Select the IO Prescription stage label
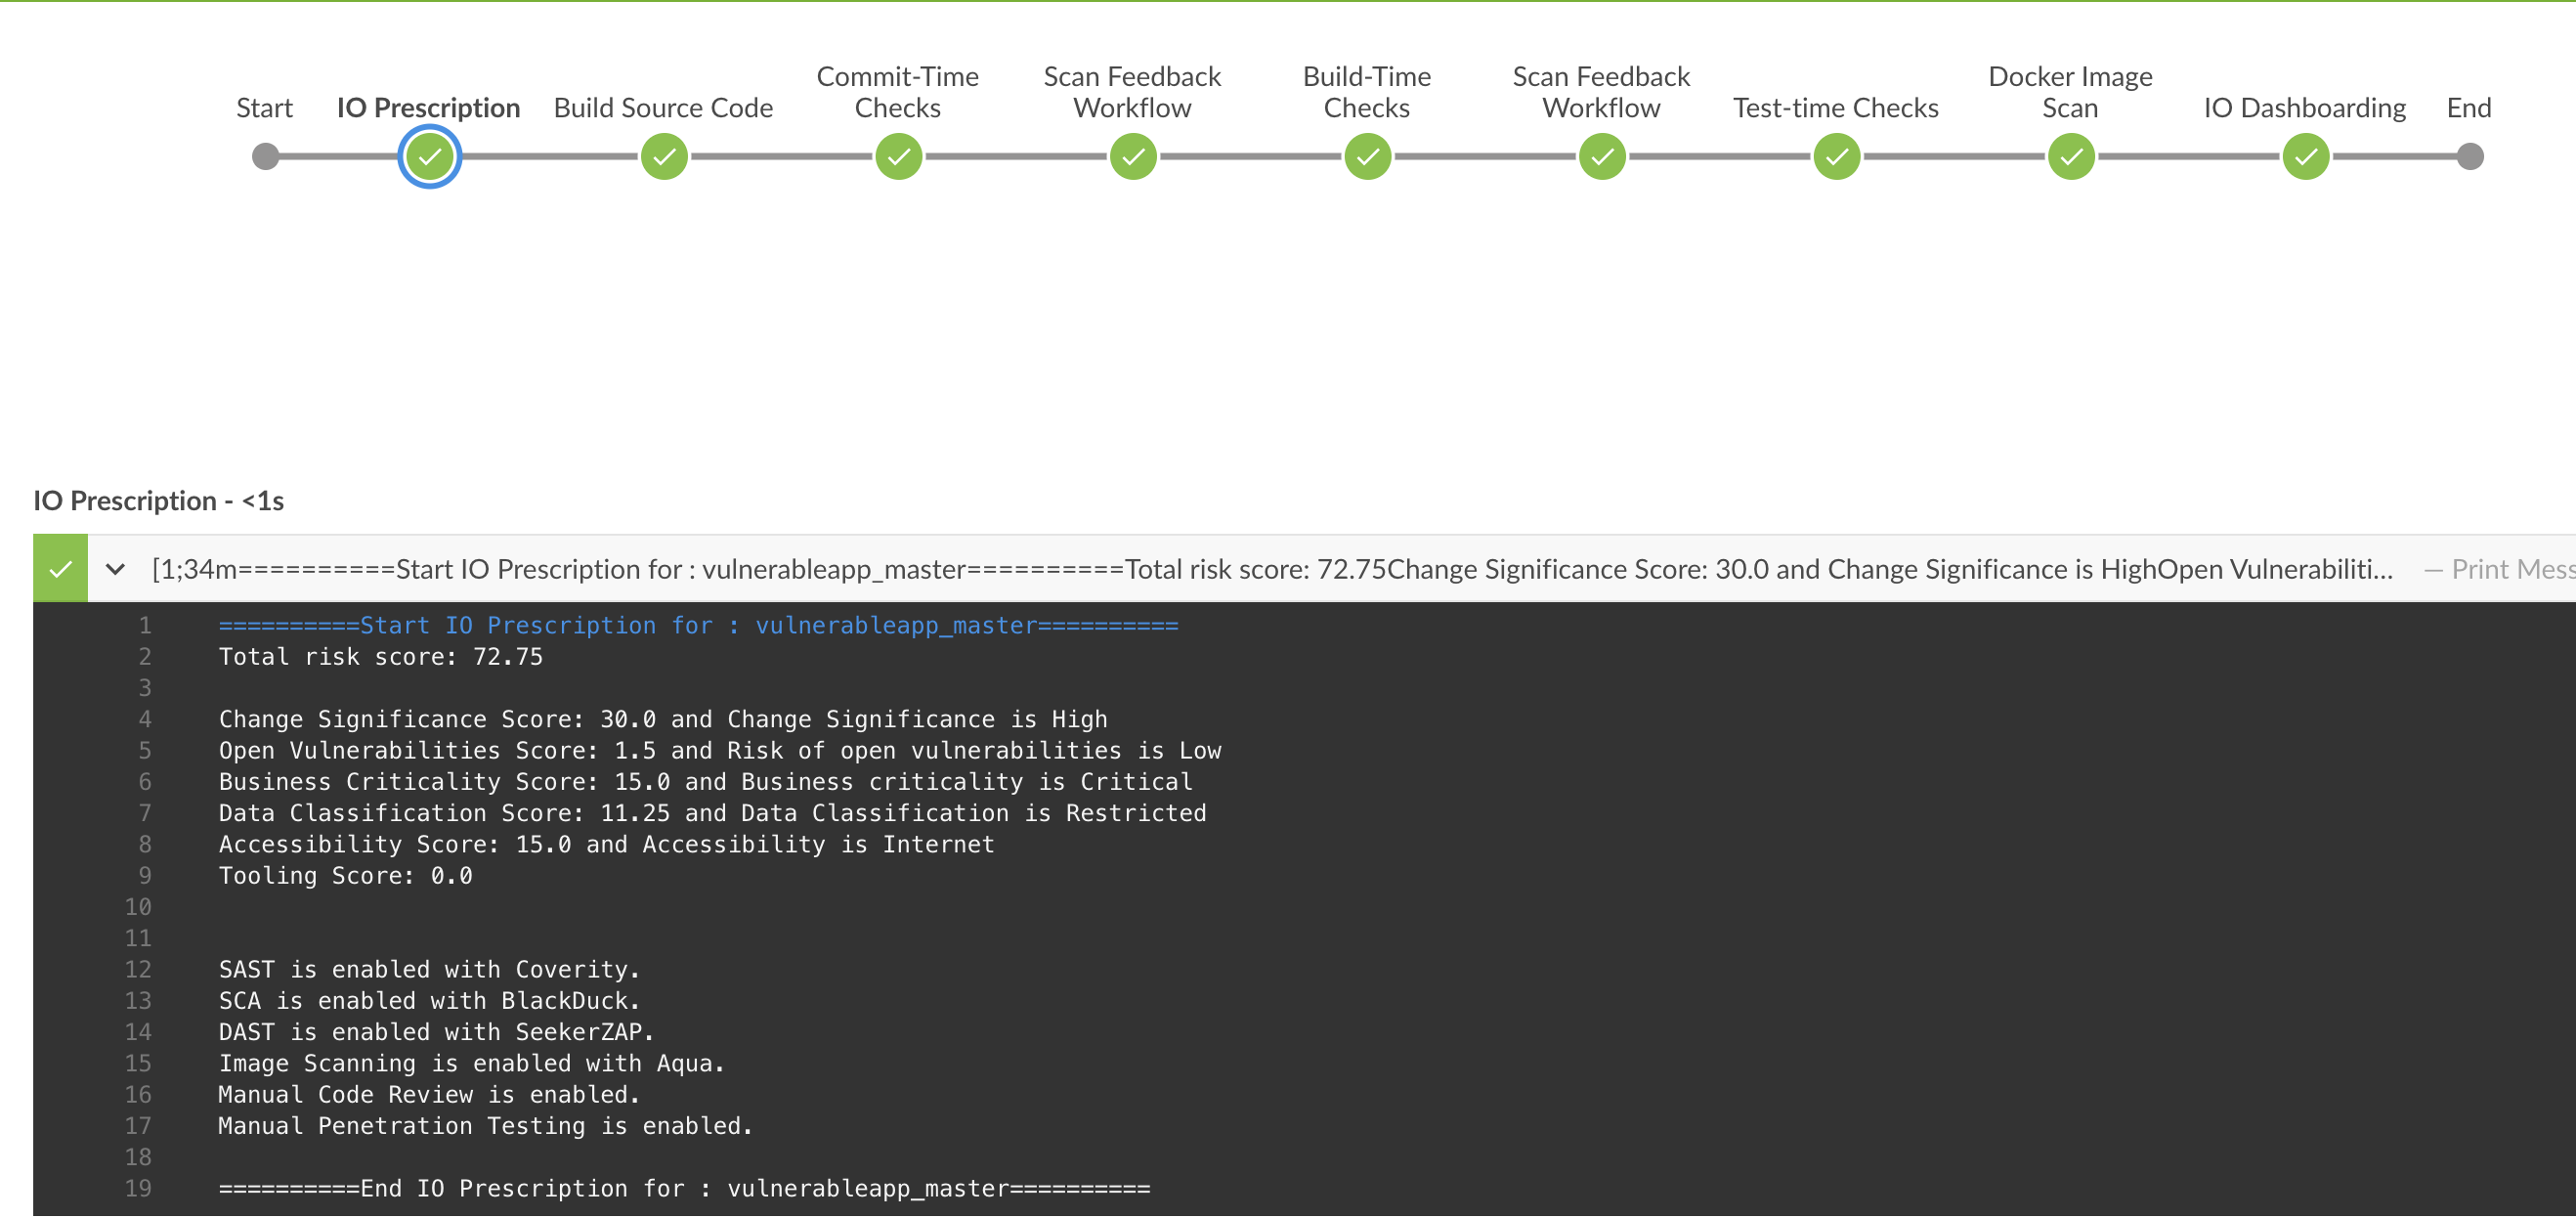This screenshot has width=2576, height=1218. click(x=429, y=107)
